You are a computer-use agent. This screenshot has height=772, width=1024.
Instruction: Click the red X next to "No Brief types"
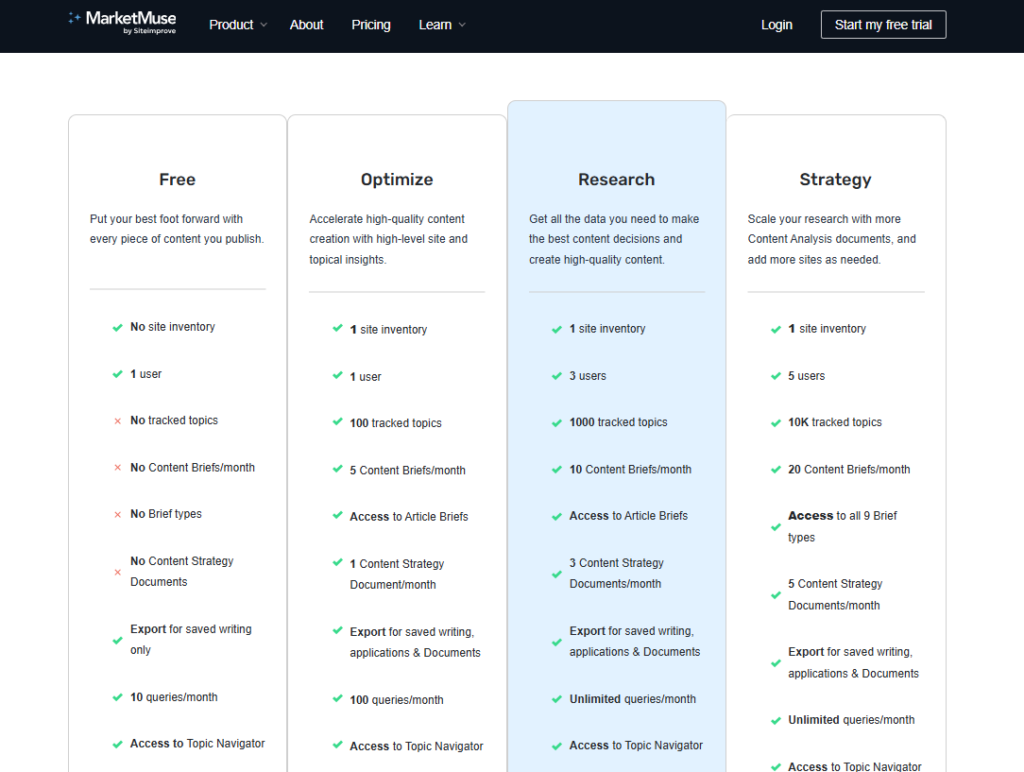tap(116, 514)
